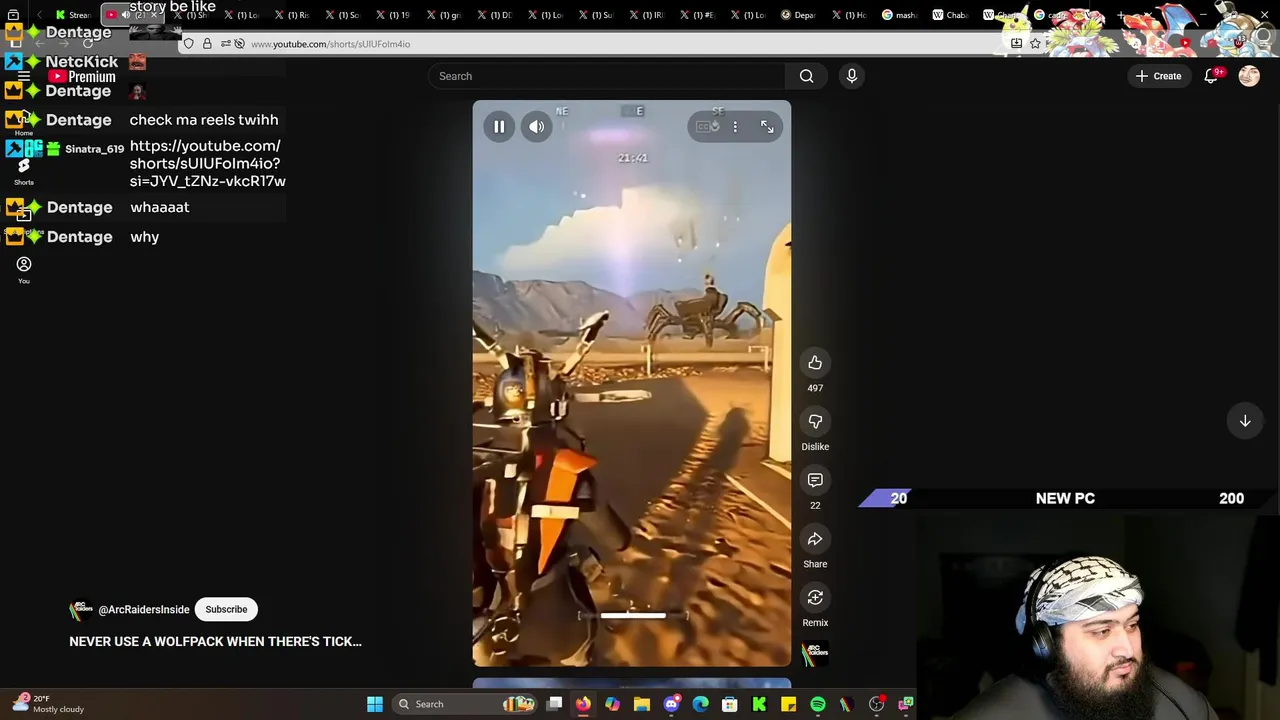
Task: Open the comments showing 22
Action: (x=815, y=481)
